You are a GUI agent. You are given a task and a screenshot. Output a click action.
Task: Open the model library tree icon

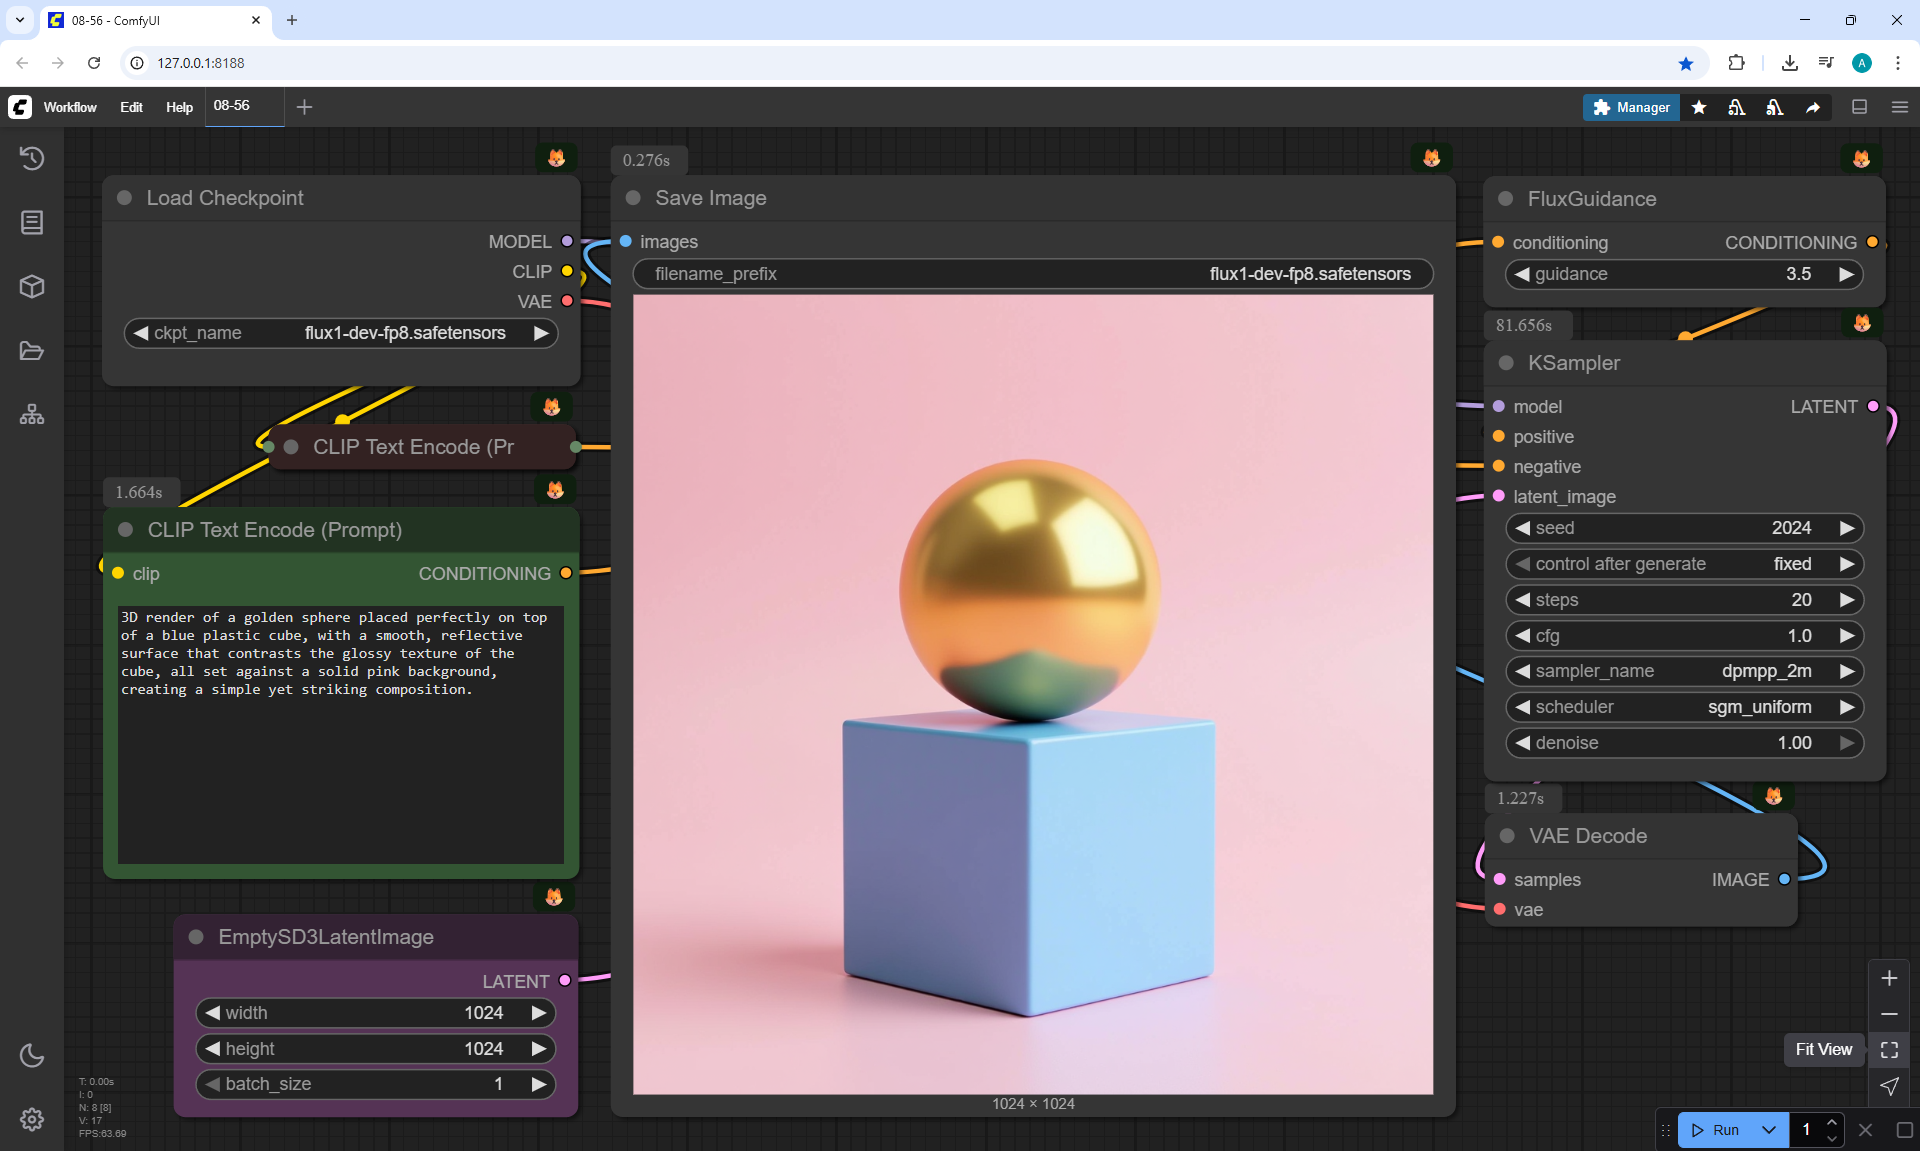(32, 415)
